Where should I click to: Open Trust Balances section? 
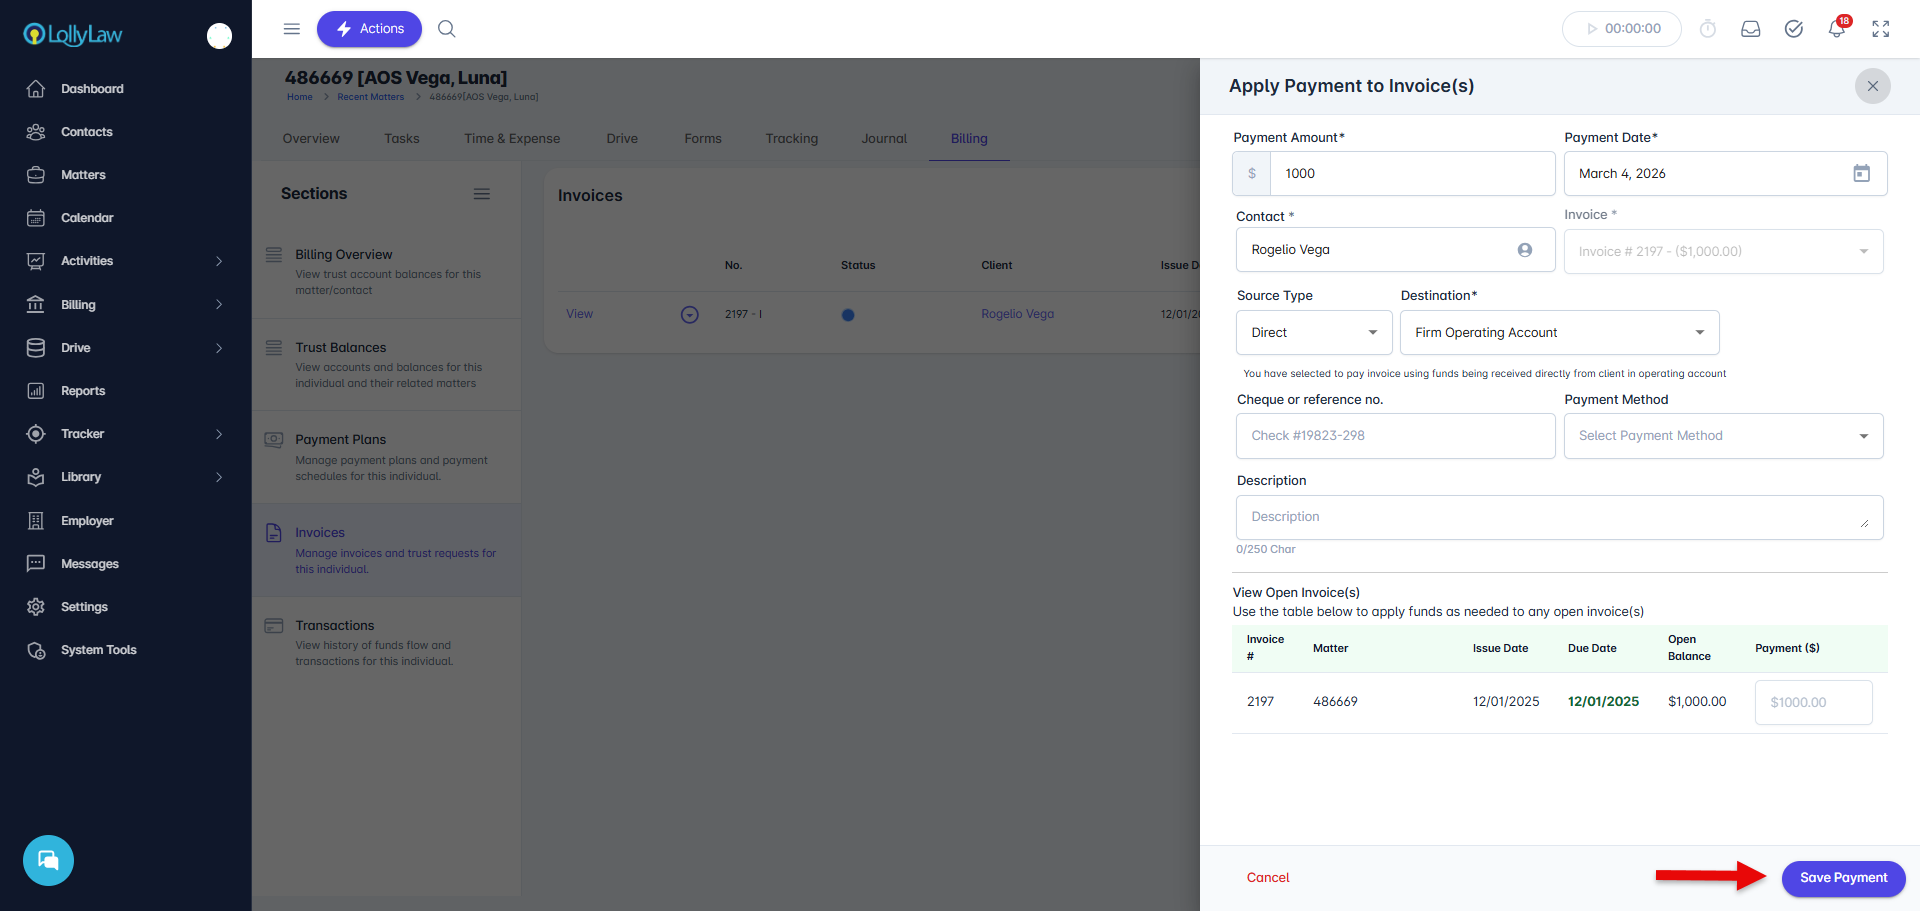tap(387, 365)
